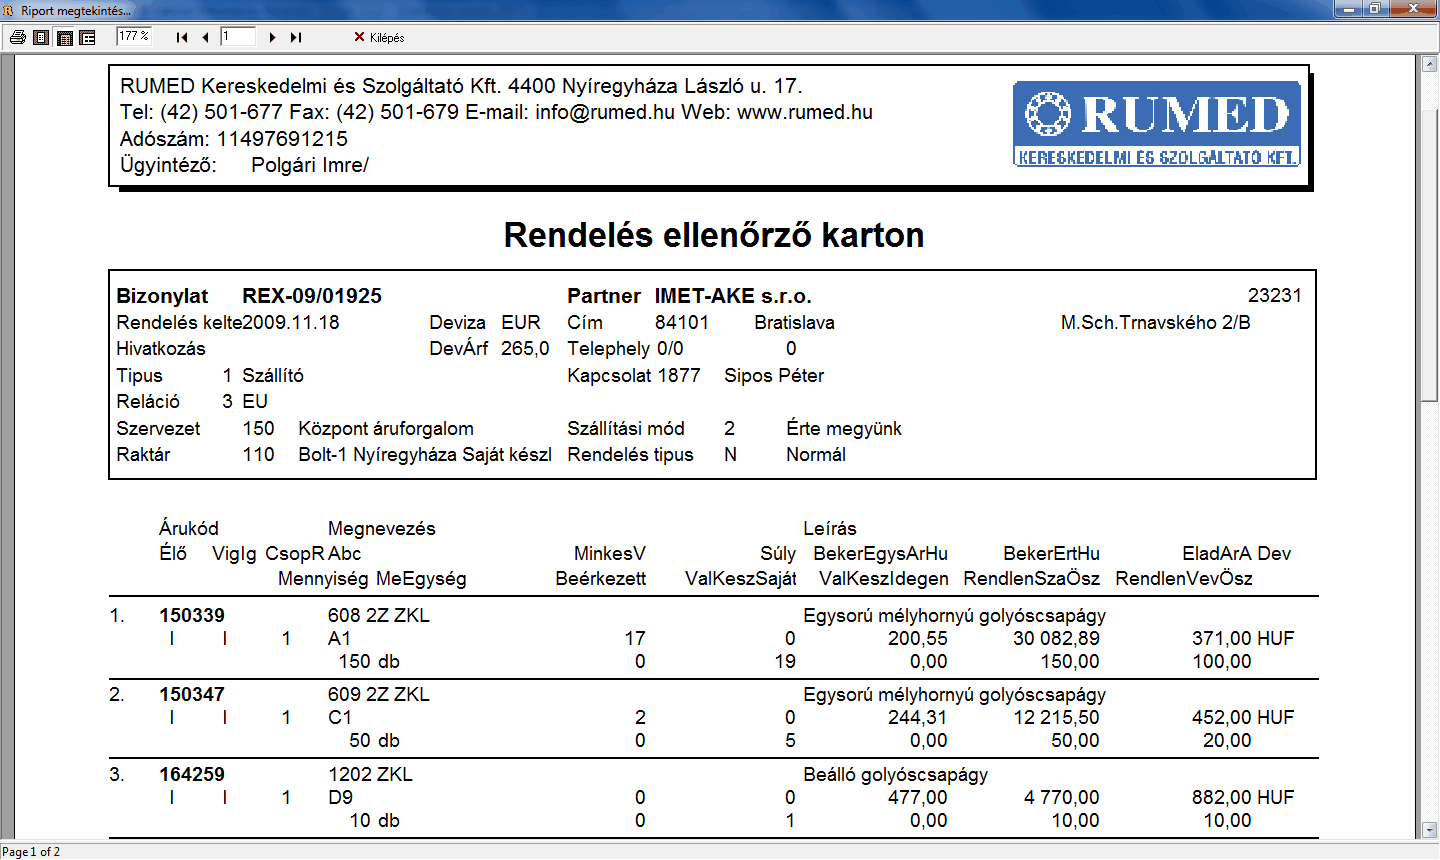The image size is (1440, 860).
Task: Click the item code 150347
Action: pyautogui.click(x=192, y=694)
